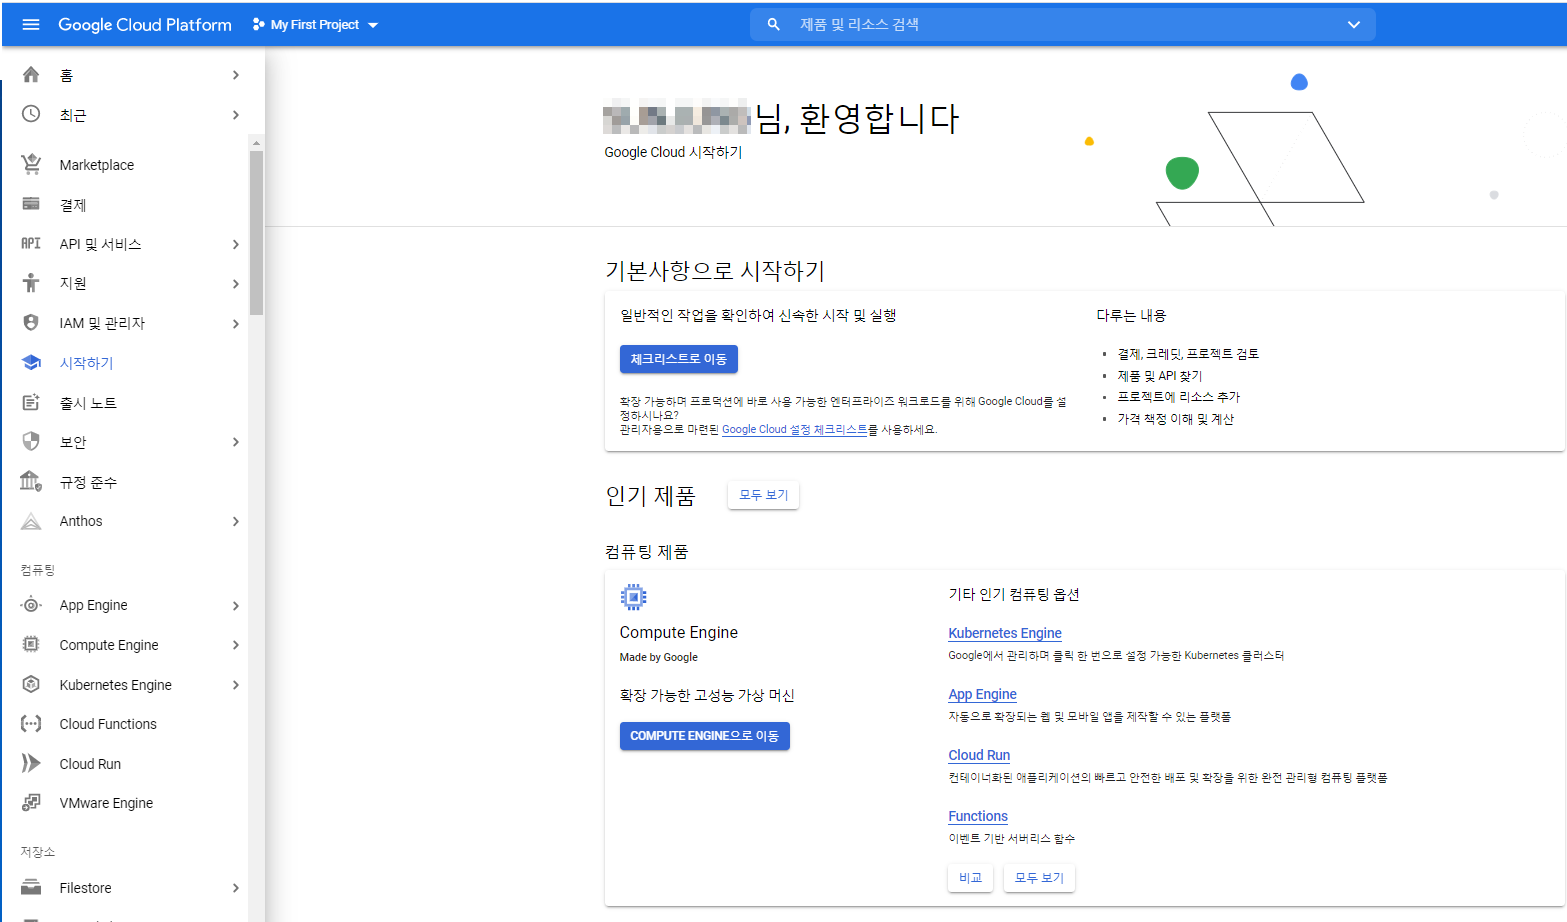1567x922 pixels.
Task: Click 모두 보기 button in computing card
Action: click(x=1039, y=878)
